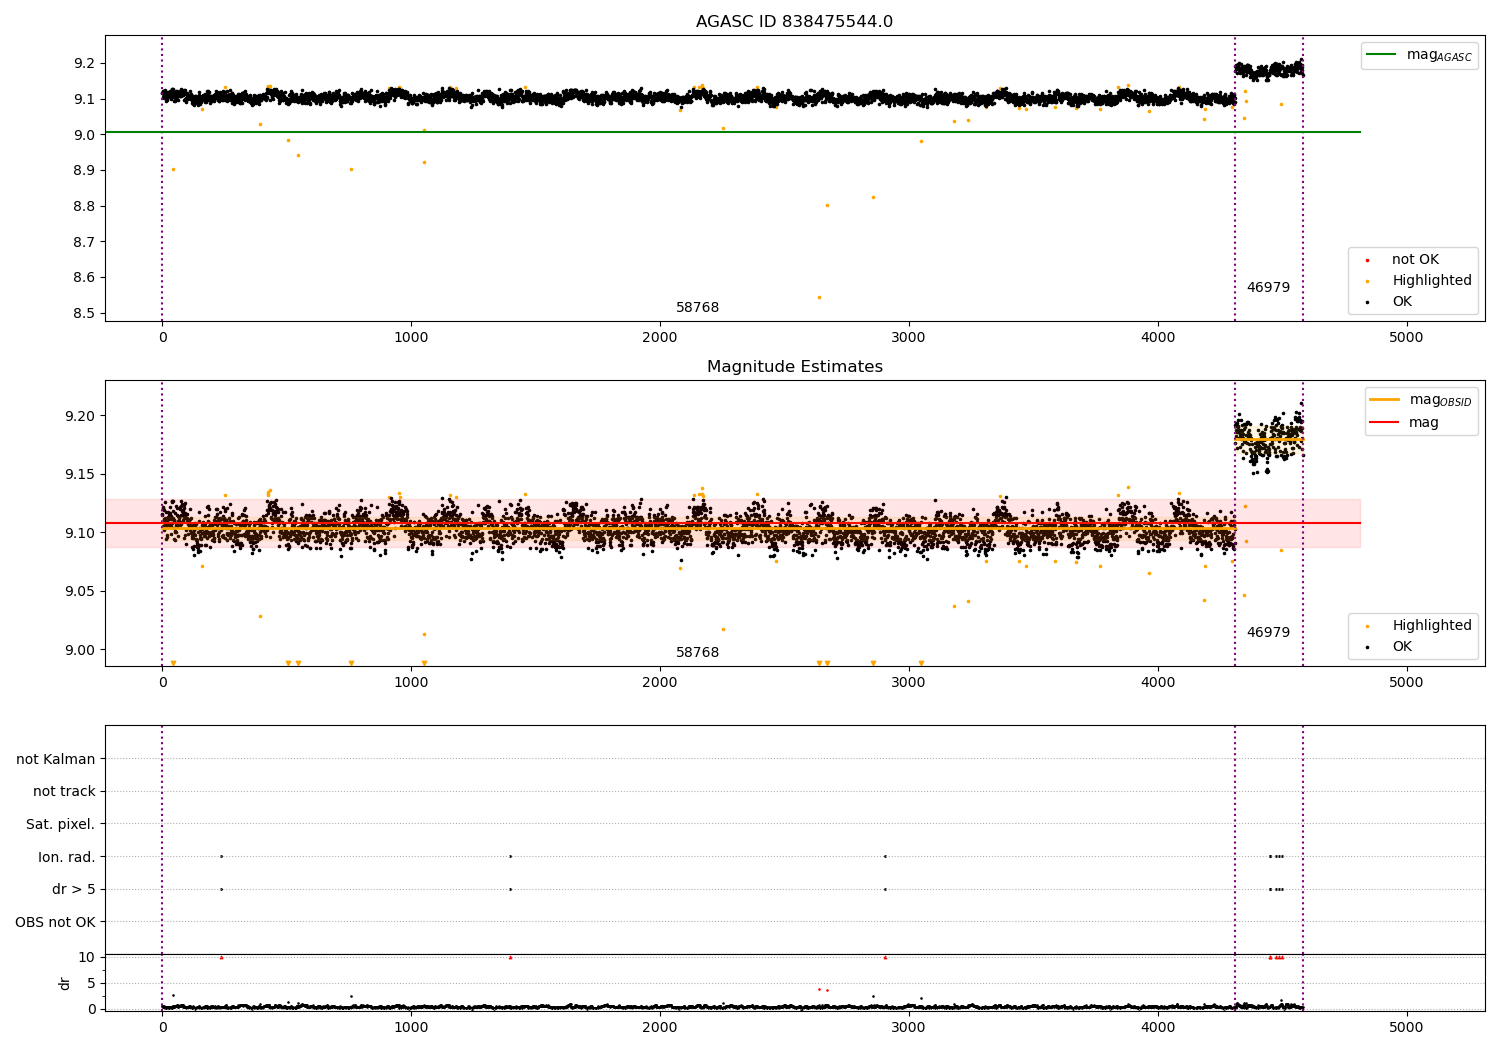
Task: Click the title "AGASC ID 838475544.0"
Action: 794,22
